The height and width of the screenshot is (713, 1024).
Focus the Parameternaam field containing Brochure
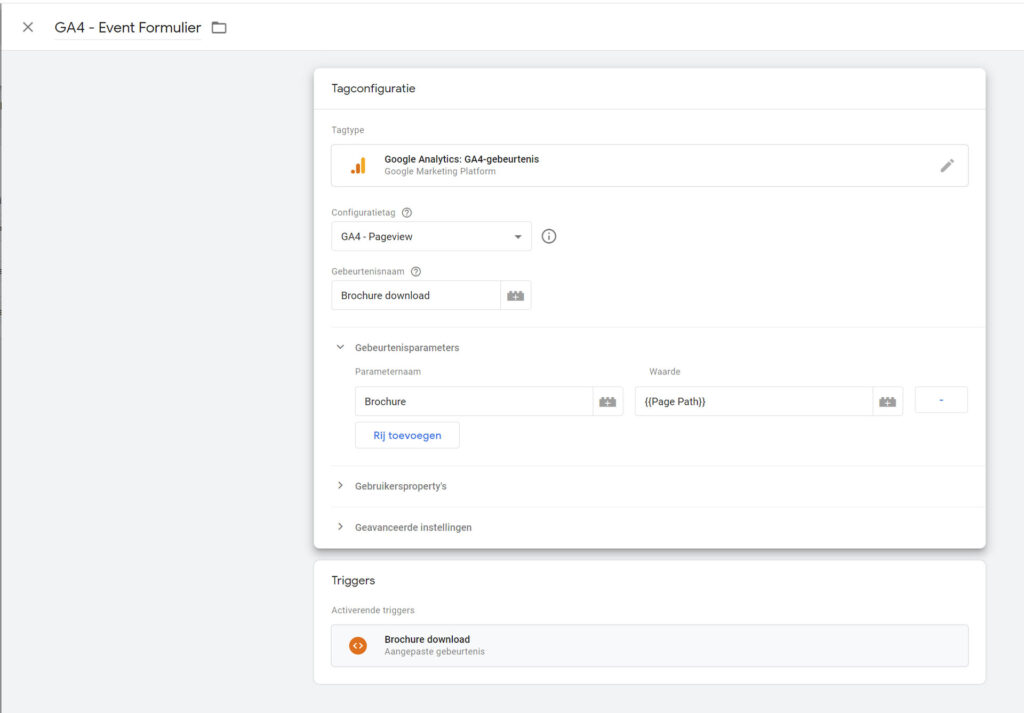[x=473, y=401]
